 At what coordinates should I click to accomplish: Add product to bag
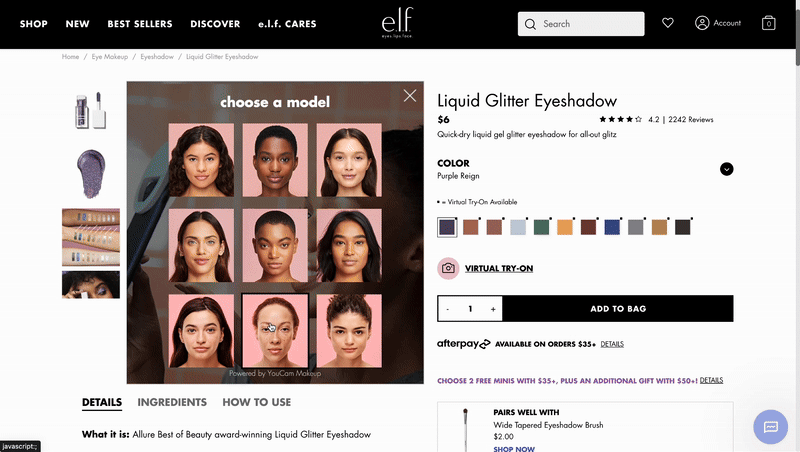(x=618, y=309)
